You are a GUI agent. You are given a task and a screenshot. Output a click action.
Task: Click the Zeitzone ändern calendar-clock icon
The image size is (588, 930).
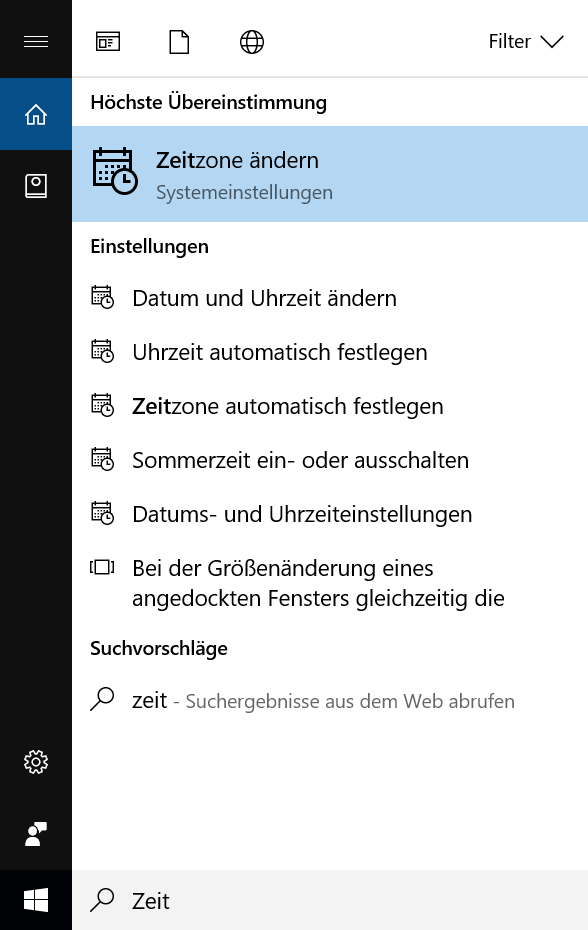(113, 172)
